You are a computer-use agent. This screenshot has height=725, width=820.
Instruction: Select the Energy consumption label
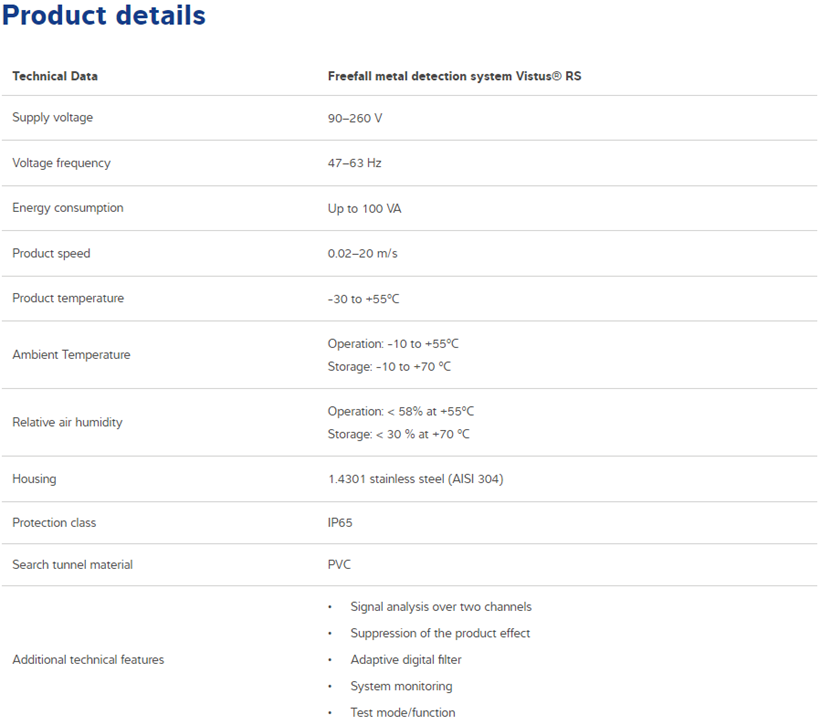click(68, 208)
